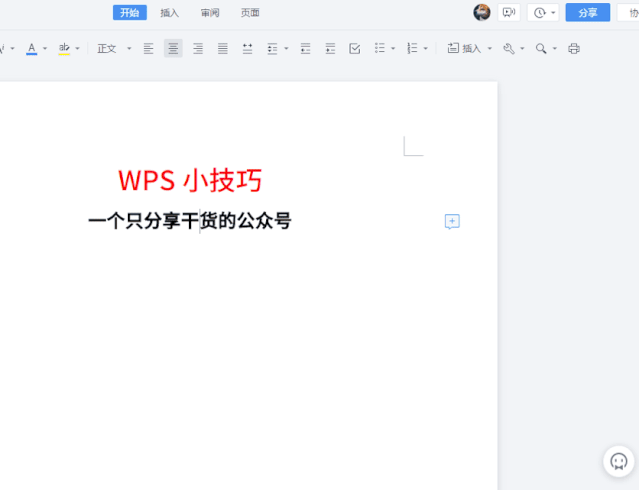The height and width of the screenshot is (490, 639).
Task: Click the 插入 toolbar button
Action: pos(464,49)
